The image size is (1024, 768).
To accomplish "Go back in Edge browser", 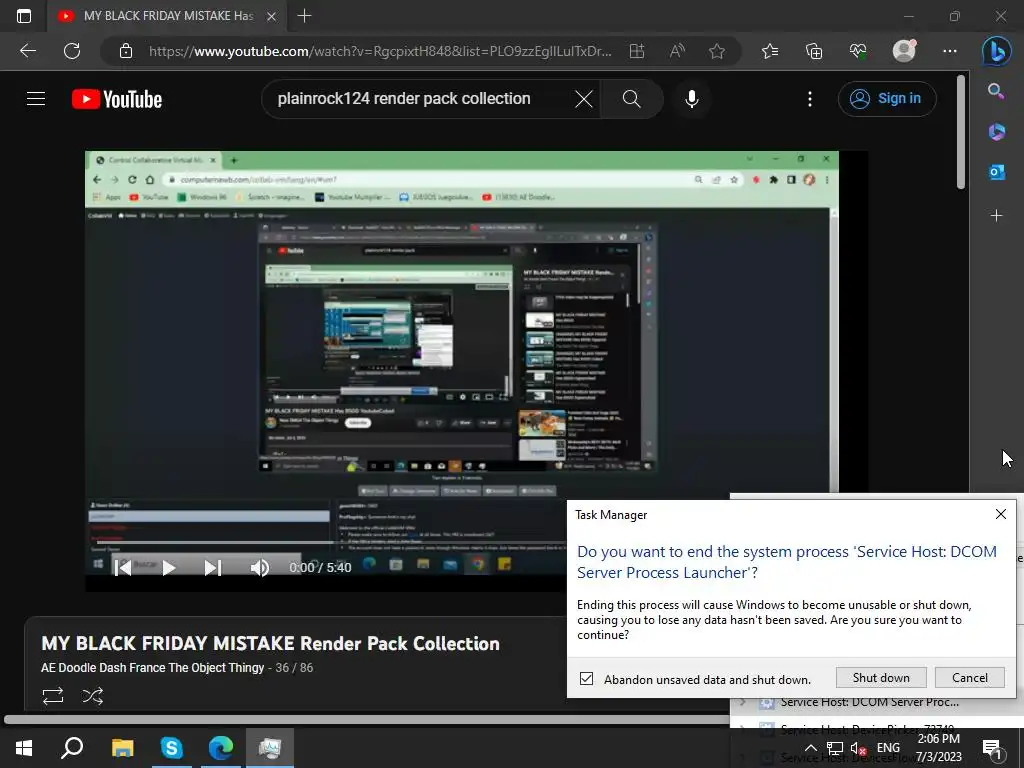I will point(28,51).
